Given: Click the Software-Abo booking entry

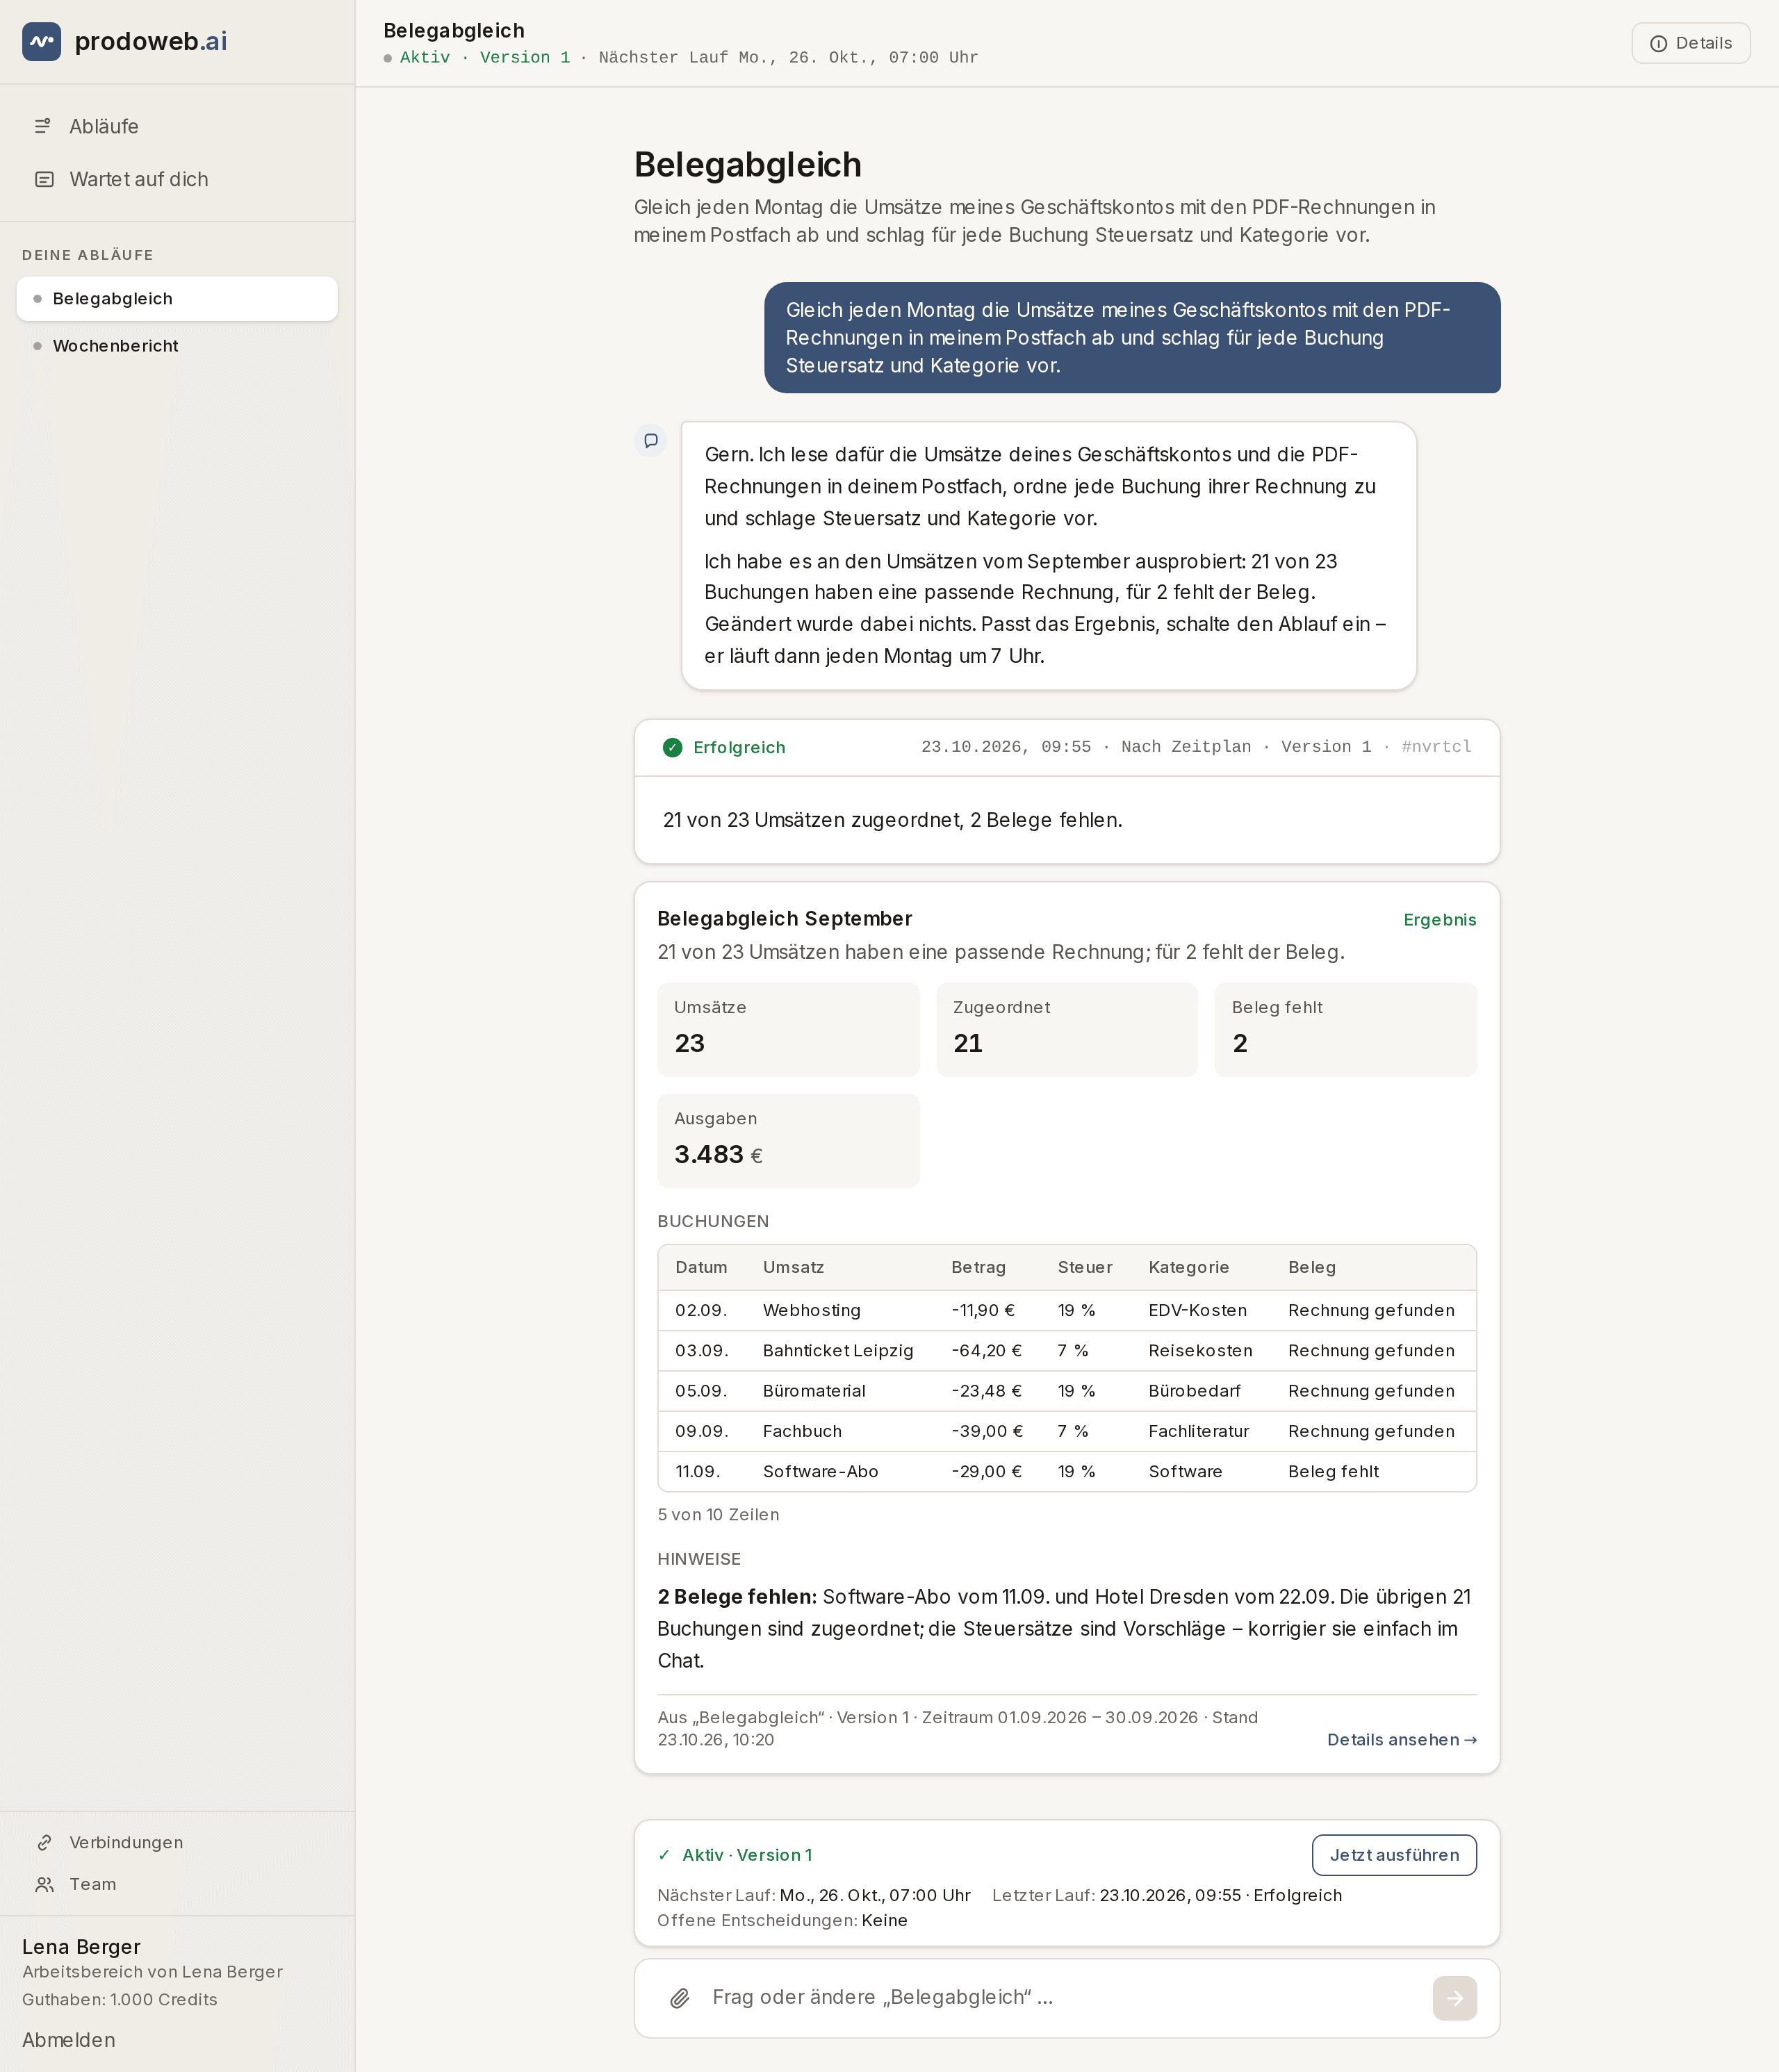Looking at the screenshot, I should point(820,1472).
